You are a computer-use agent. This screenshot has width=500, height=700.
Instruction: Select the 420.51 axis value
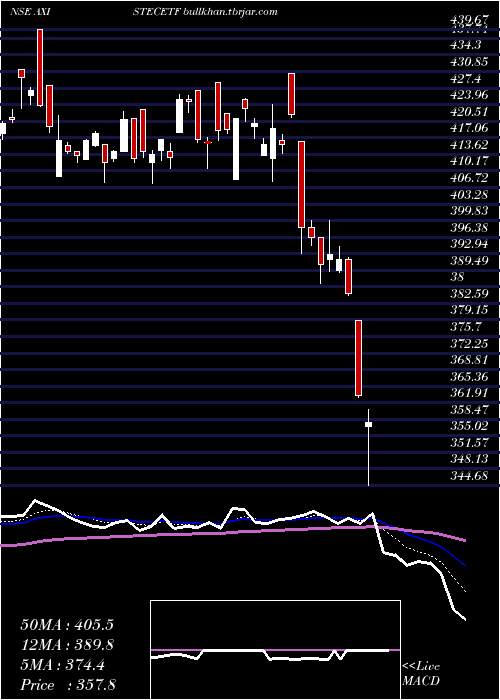tap(467, 112)
